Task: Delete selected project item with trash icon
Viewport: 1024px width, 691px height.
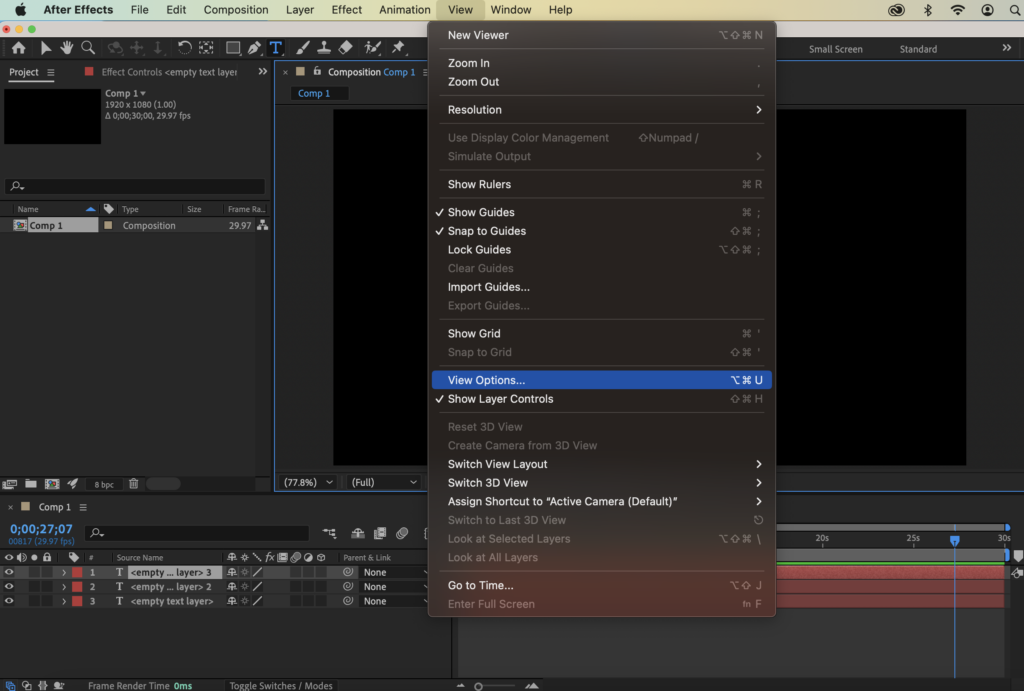Action: (x=133, y=484)
